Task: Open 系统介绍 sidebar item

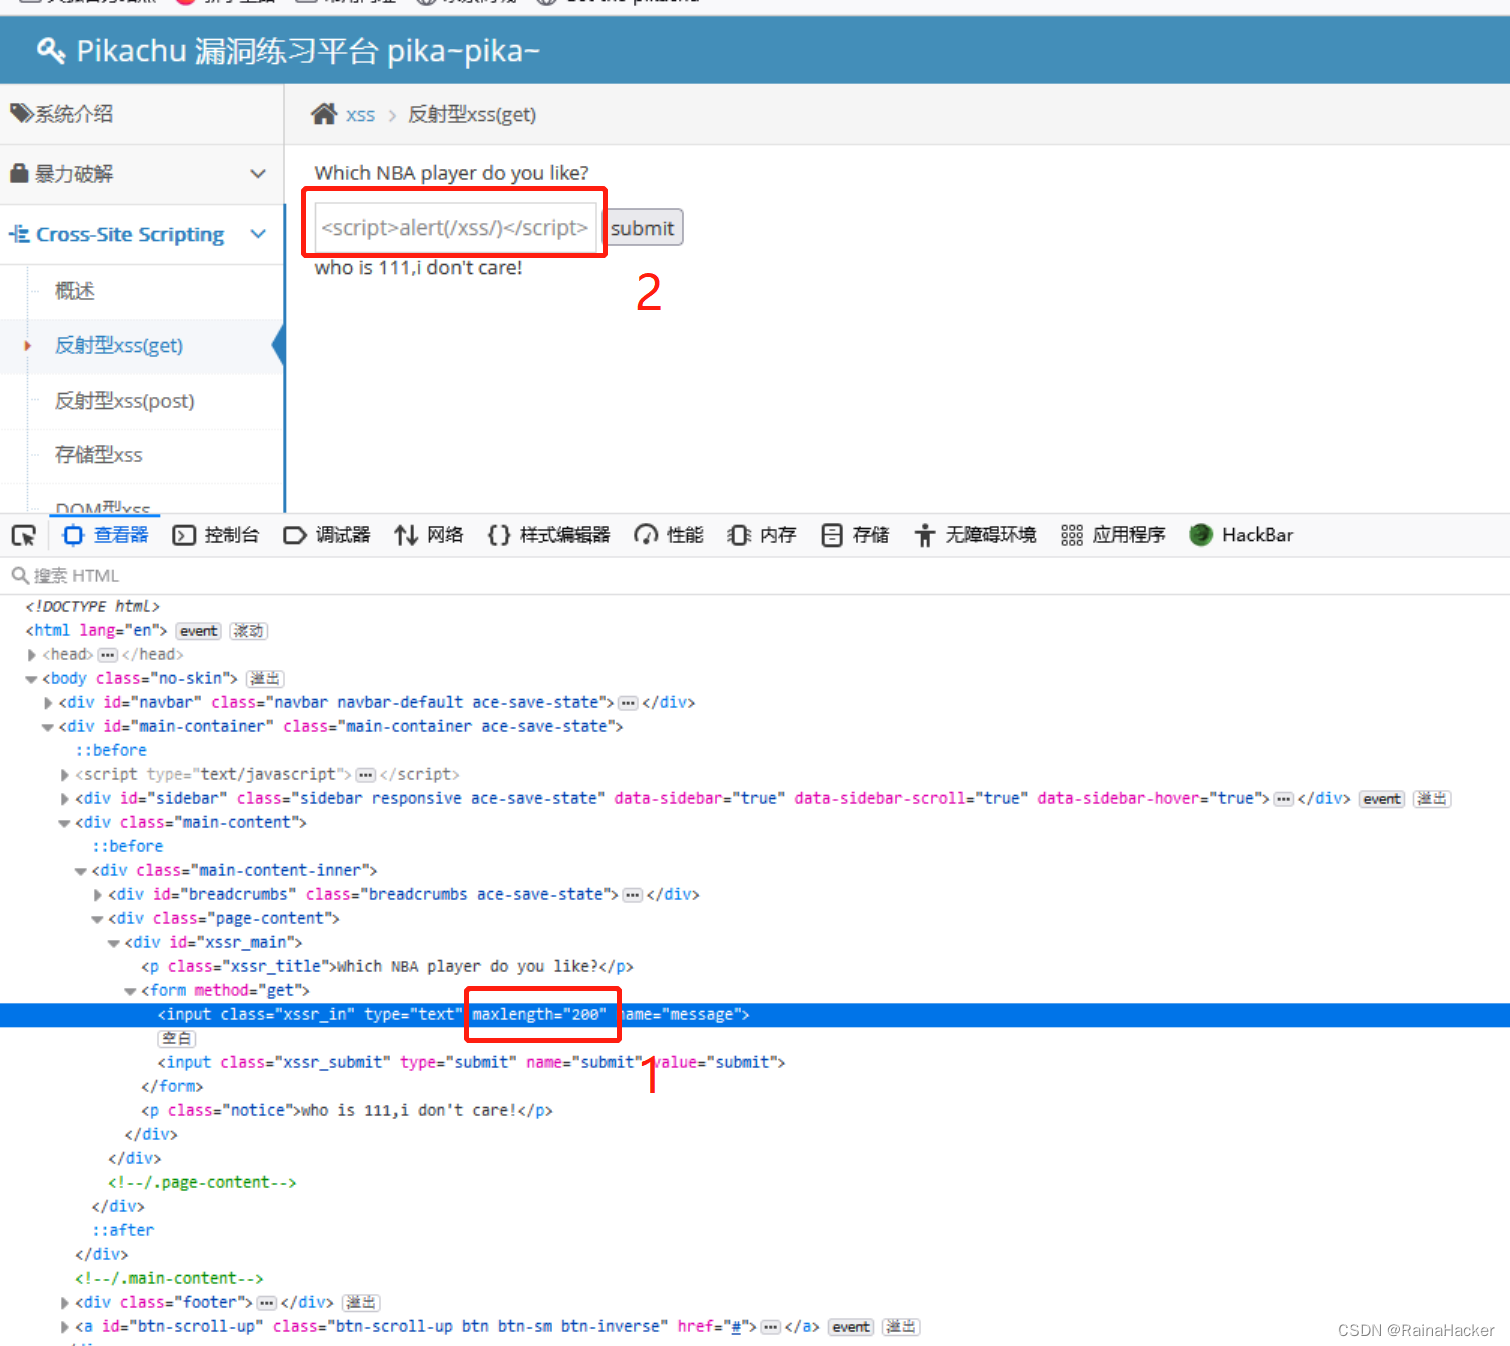Action: pos(142,114)
